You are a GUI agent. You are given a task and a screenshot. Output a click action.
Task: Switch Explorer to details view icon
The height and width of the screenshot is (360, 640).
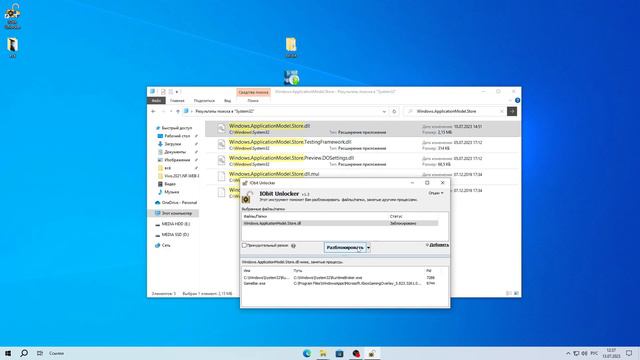coord(509,293)
